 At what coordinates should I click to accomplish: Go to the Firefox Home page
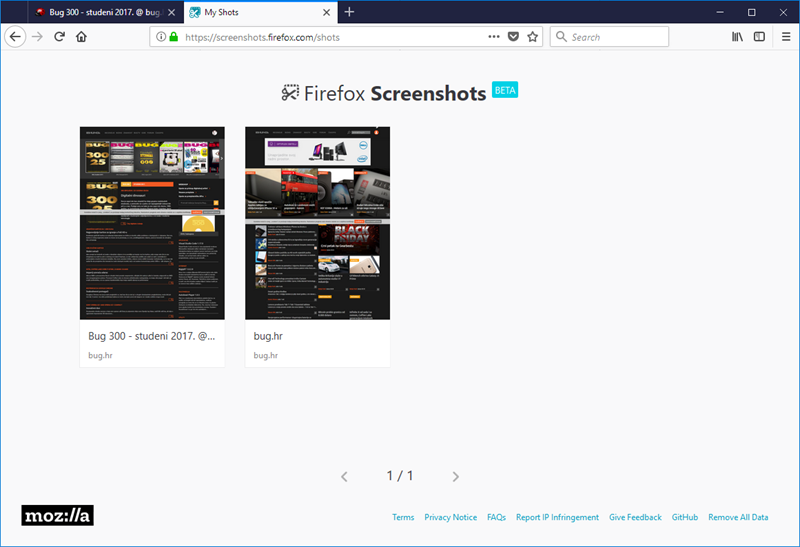[x=82, y=37]
